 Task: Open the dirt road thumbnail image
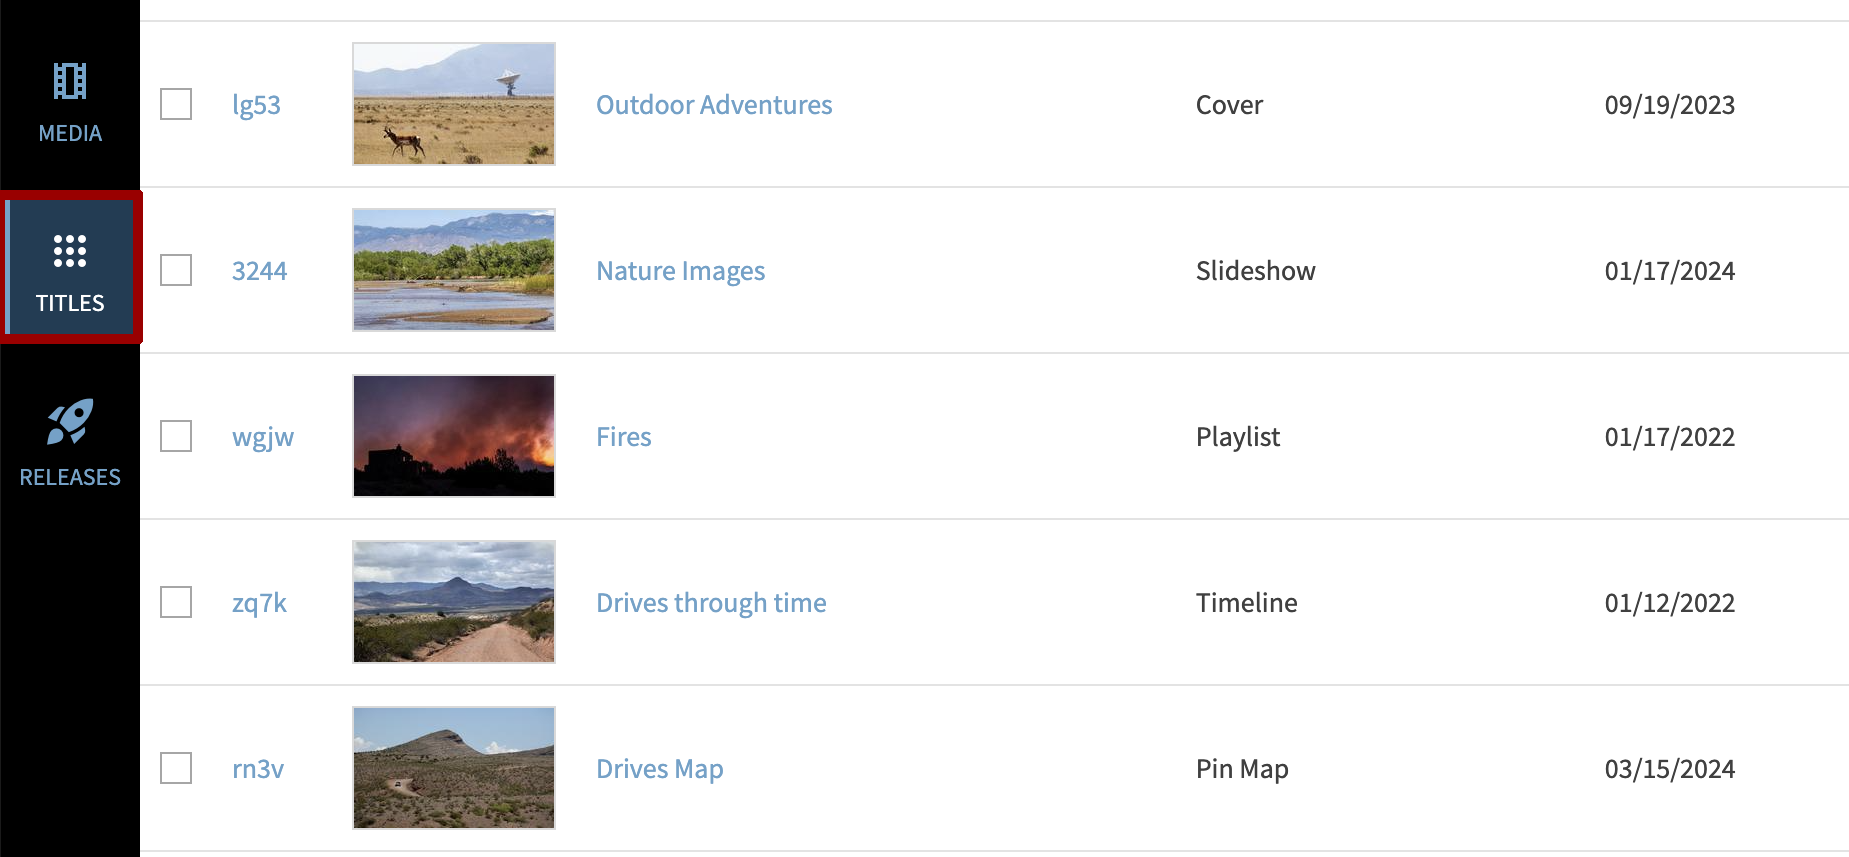[x=454, y=602]
